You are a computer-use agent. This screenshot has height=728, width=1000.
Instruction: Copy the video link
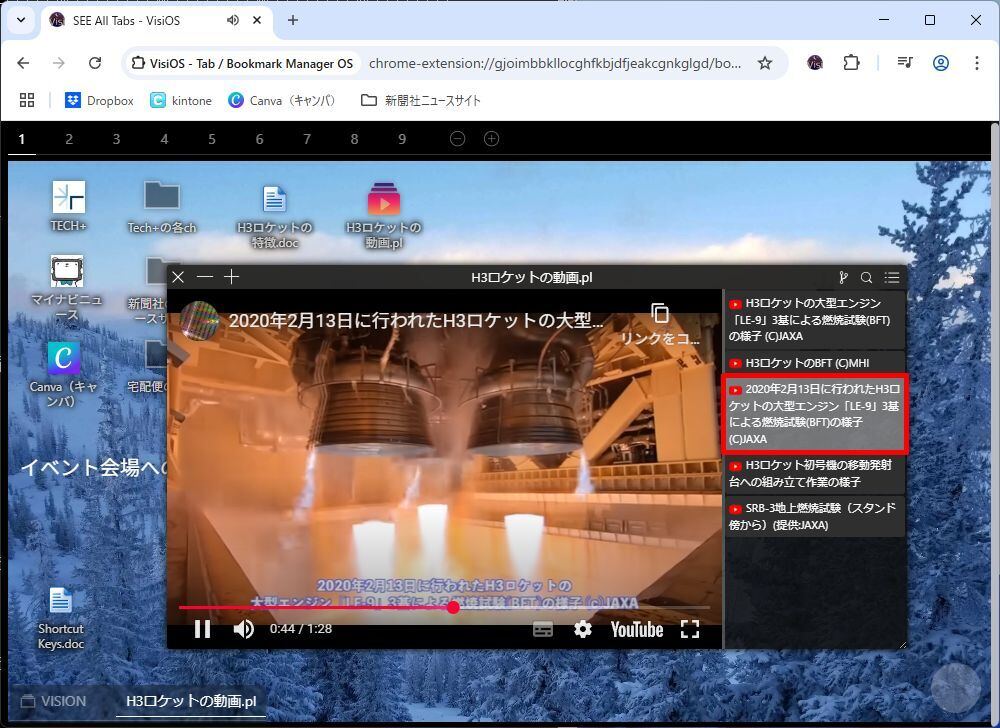point(660,324)
